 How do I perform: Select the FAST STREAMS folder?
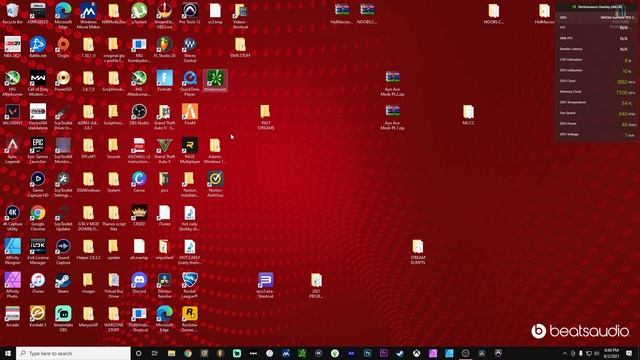point(266,117)
